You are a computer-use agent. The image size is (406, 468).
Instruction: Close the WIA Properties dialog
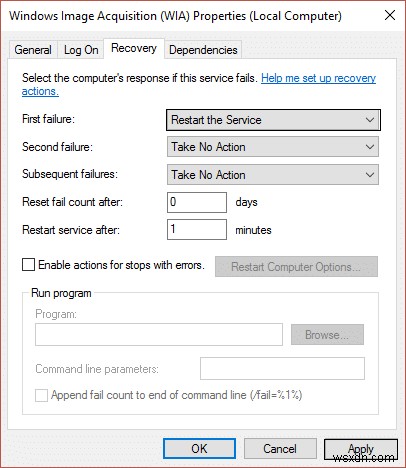click(x=390, y=15)
